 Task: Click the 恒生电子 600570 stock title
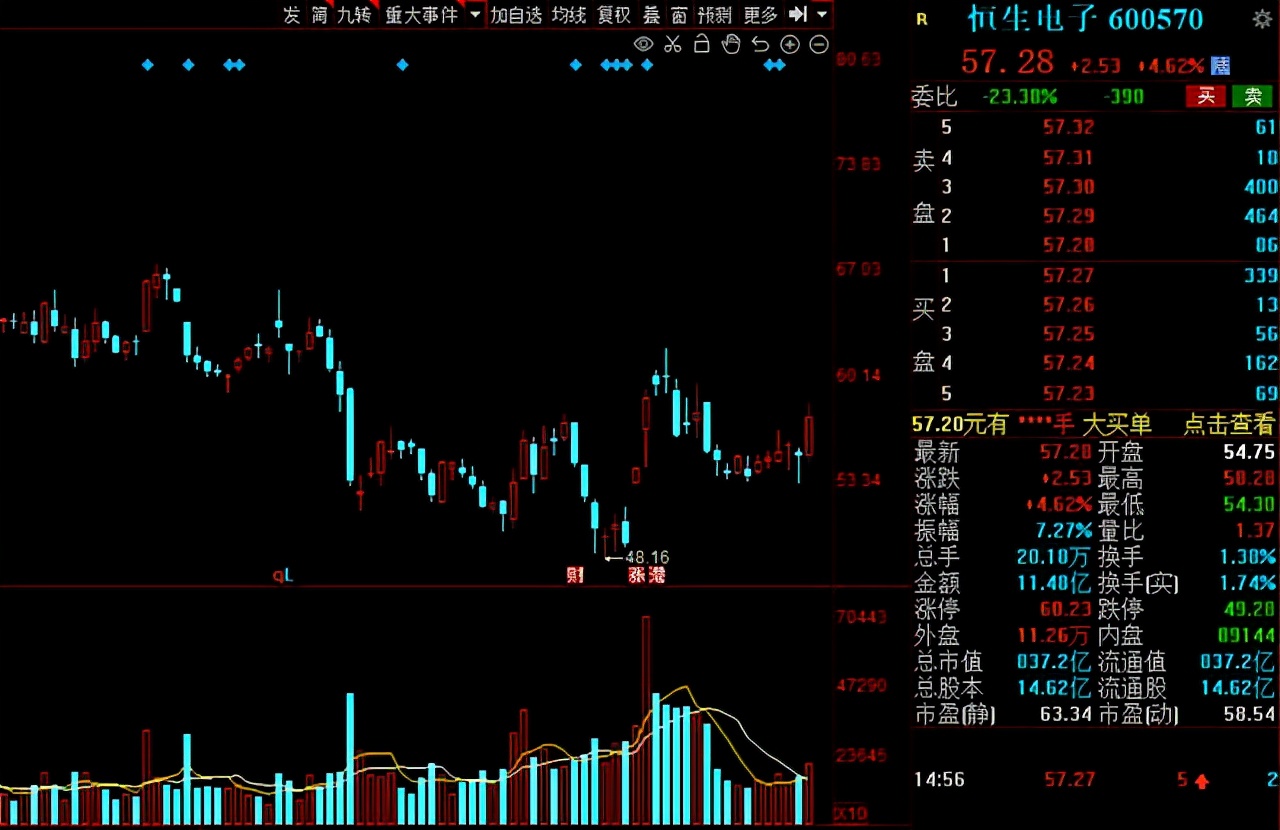pos(1085,18)
